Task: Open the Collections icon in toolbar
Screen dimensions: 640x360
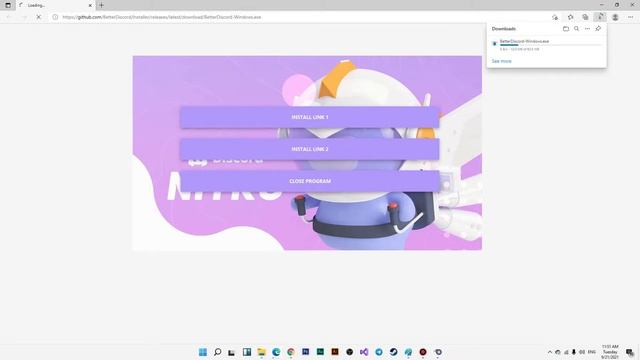Action: click(x=585, y=17)
